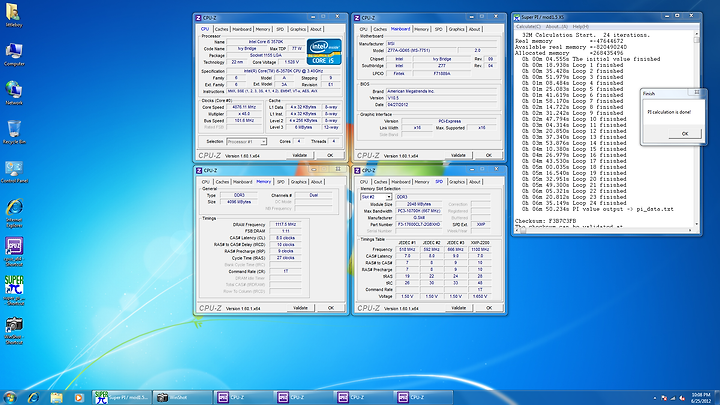Click the CPU Name value field
720x405 pixels.
[x=265, y=42]
